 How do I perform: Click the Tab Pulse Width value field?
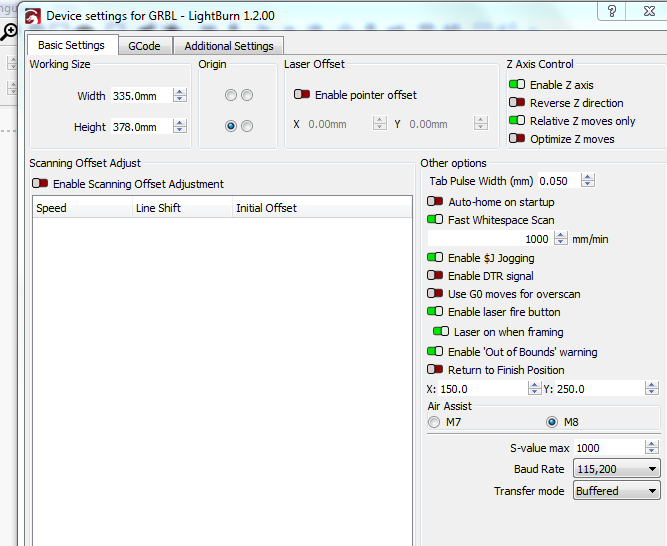559,181
